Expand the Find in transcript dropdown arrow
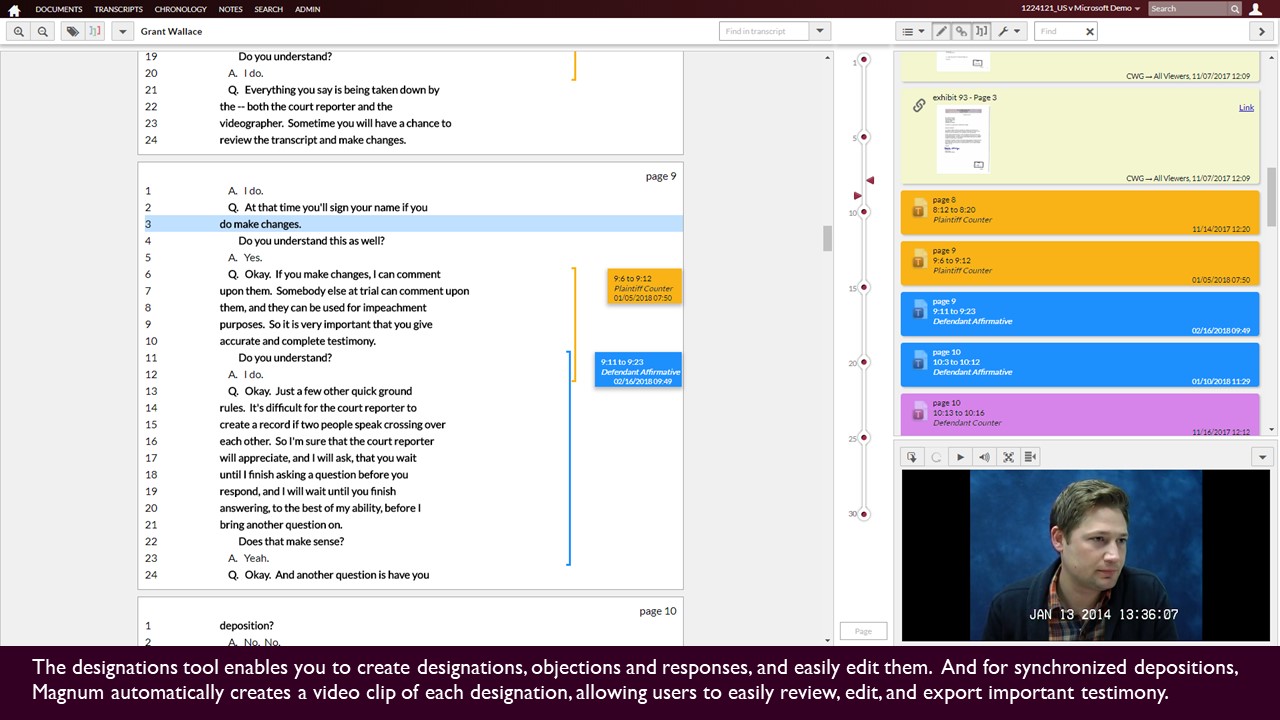Viewport: 1280px width, 720px height. (820, 31)
